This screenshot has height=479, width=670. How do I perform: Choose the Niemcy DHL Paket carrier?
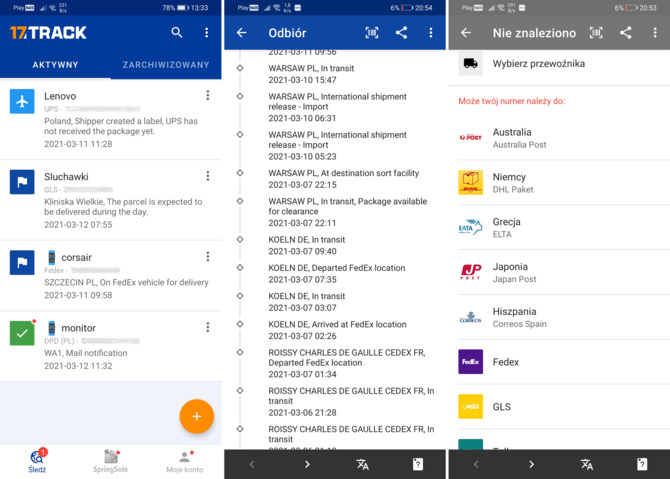tap(559, 183)
